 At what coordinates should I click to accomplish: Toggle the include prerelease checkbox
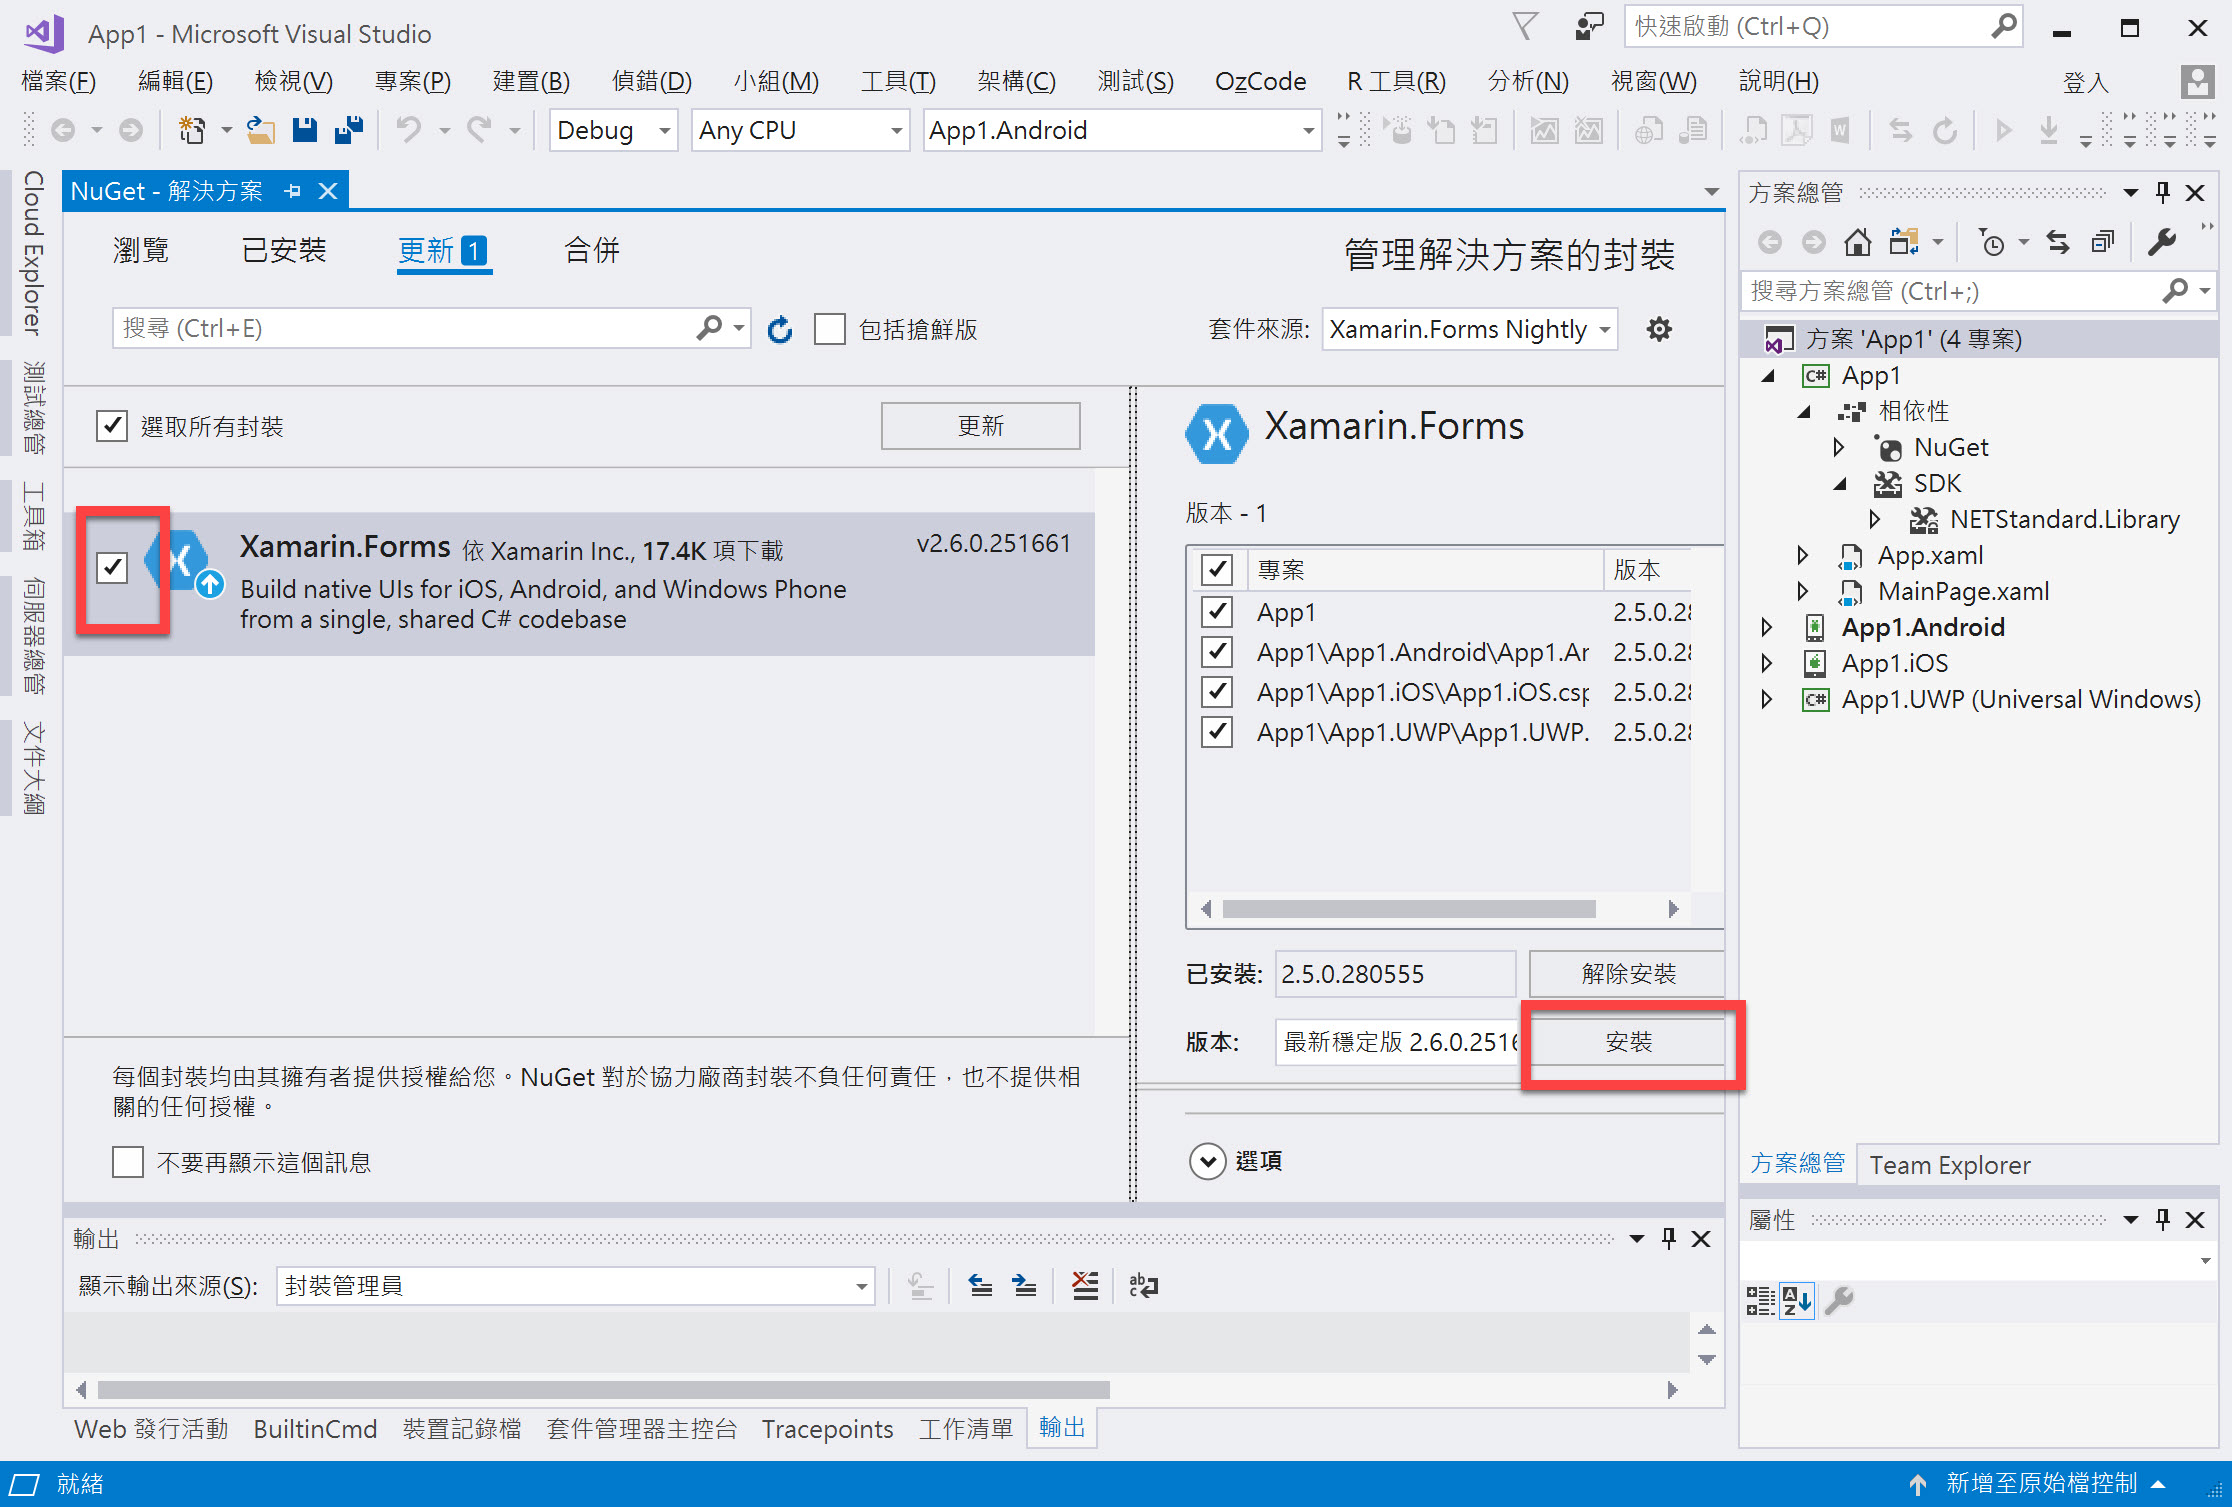tap(830, 329)
